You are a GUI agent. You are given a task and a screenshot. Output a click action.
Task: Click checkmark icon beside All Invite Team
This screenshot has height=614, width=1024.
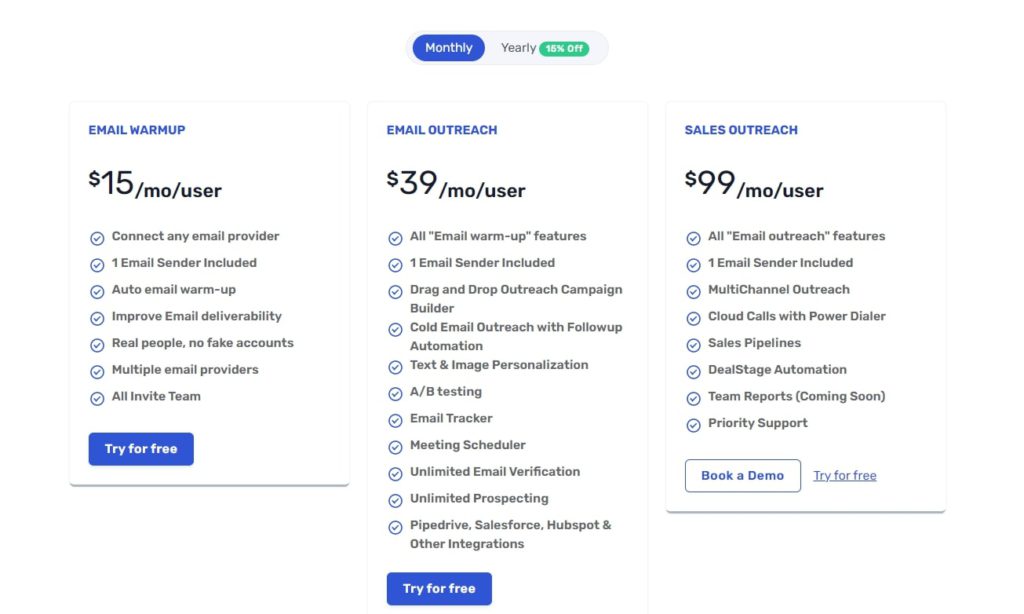point(97,398)
